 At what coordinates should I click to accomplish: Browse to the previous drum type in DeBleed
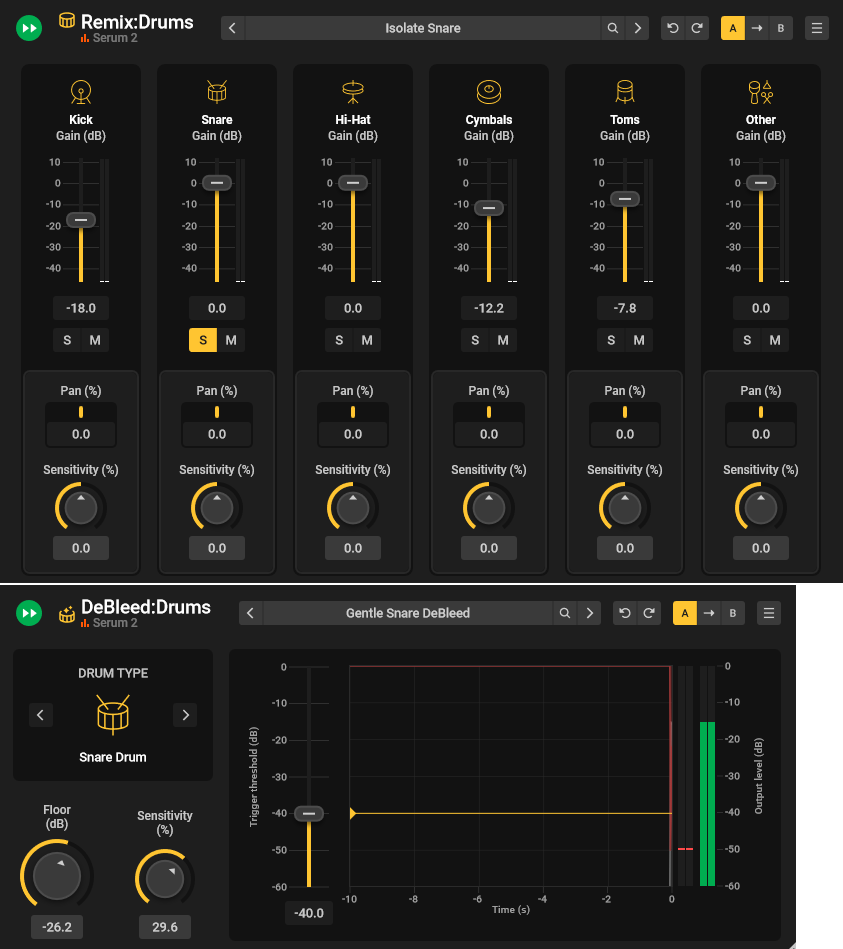point(40,715)
